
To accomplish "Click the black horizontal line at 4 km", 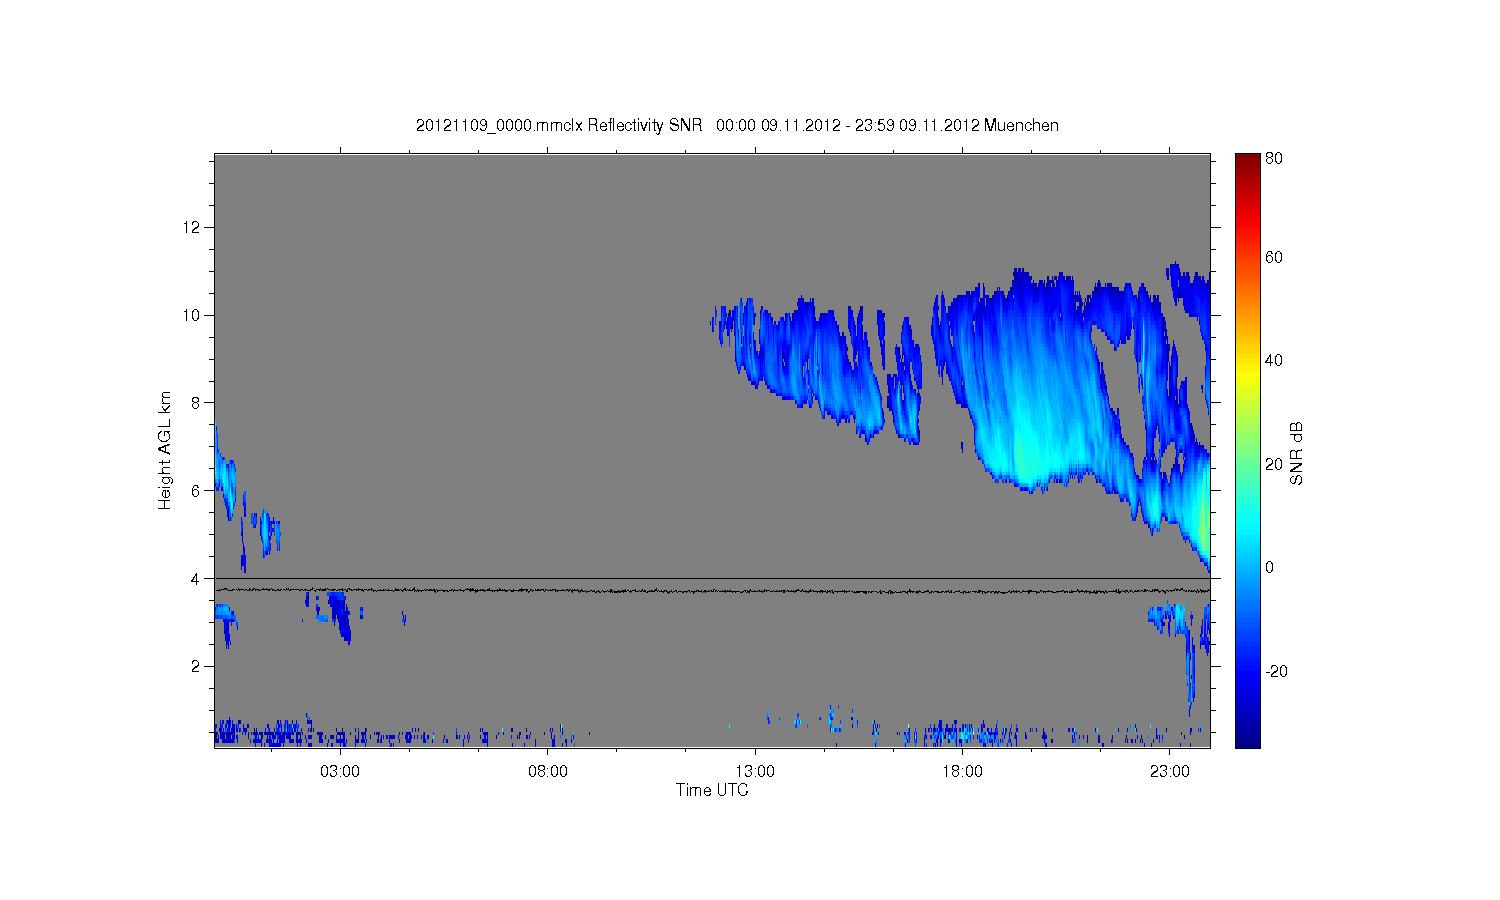I will (x=712, y=578).
